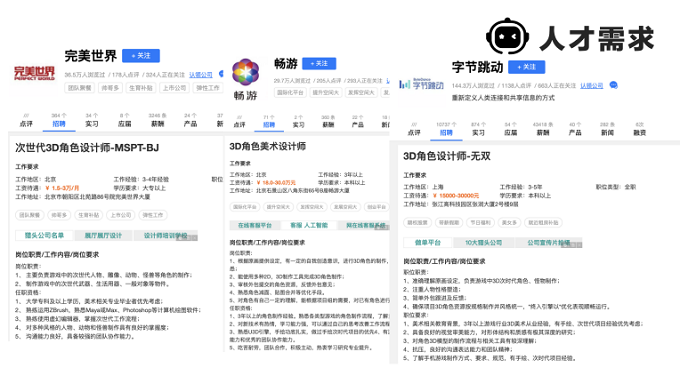Click the 美女多 tag in the 字节跳动 job card
Screen dimensions: 680x376
pos(509,222)
